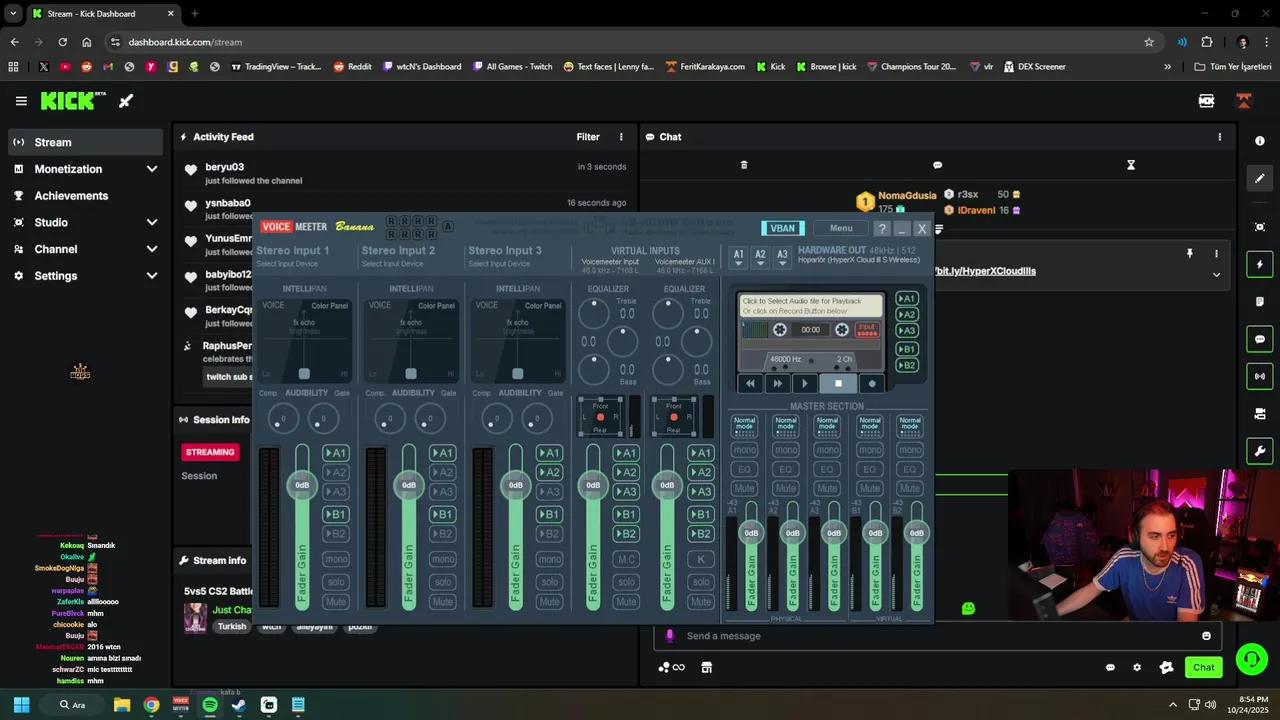This screenshot has width=1280, height=720.
Task: Select input device for Stereo Input 3
Action: [x=505, y=264]
